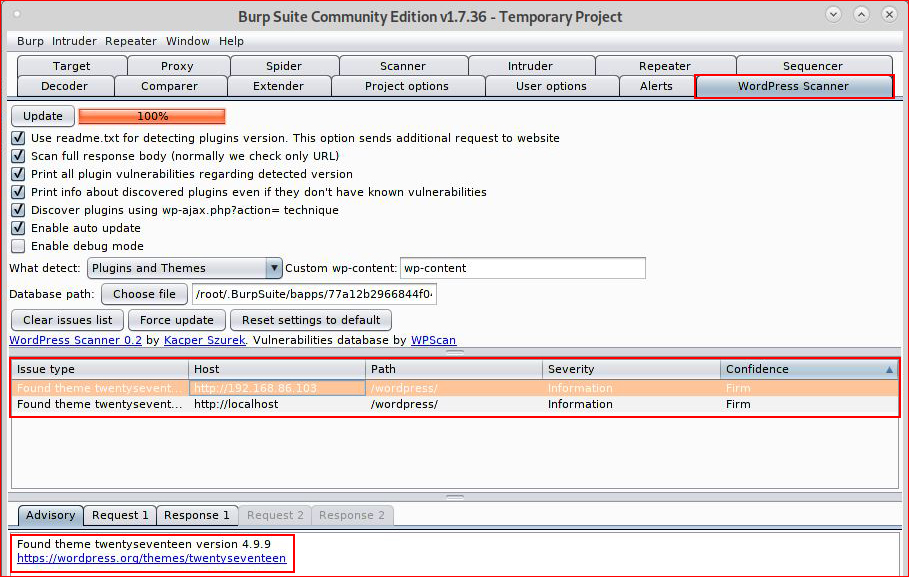Open the Kacper Szurek author link
The image size is (909, 577).
[x=205, y=340]
